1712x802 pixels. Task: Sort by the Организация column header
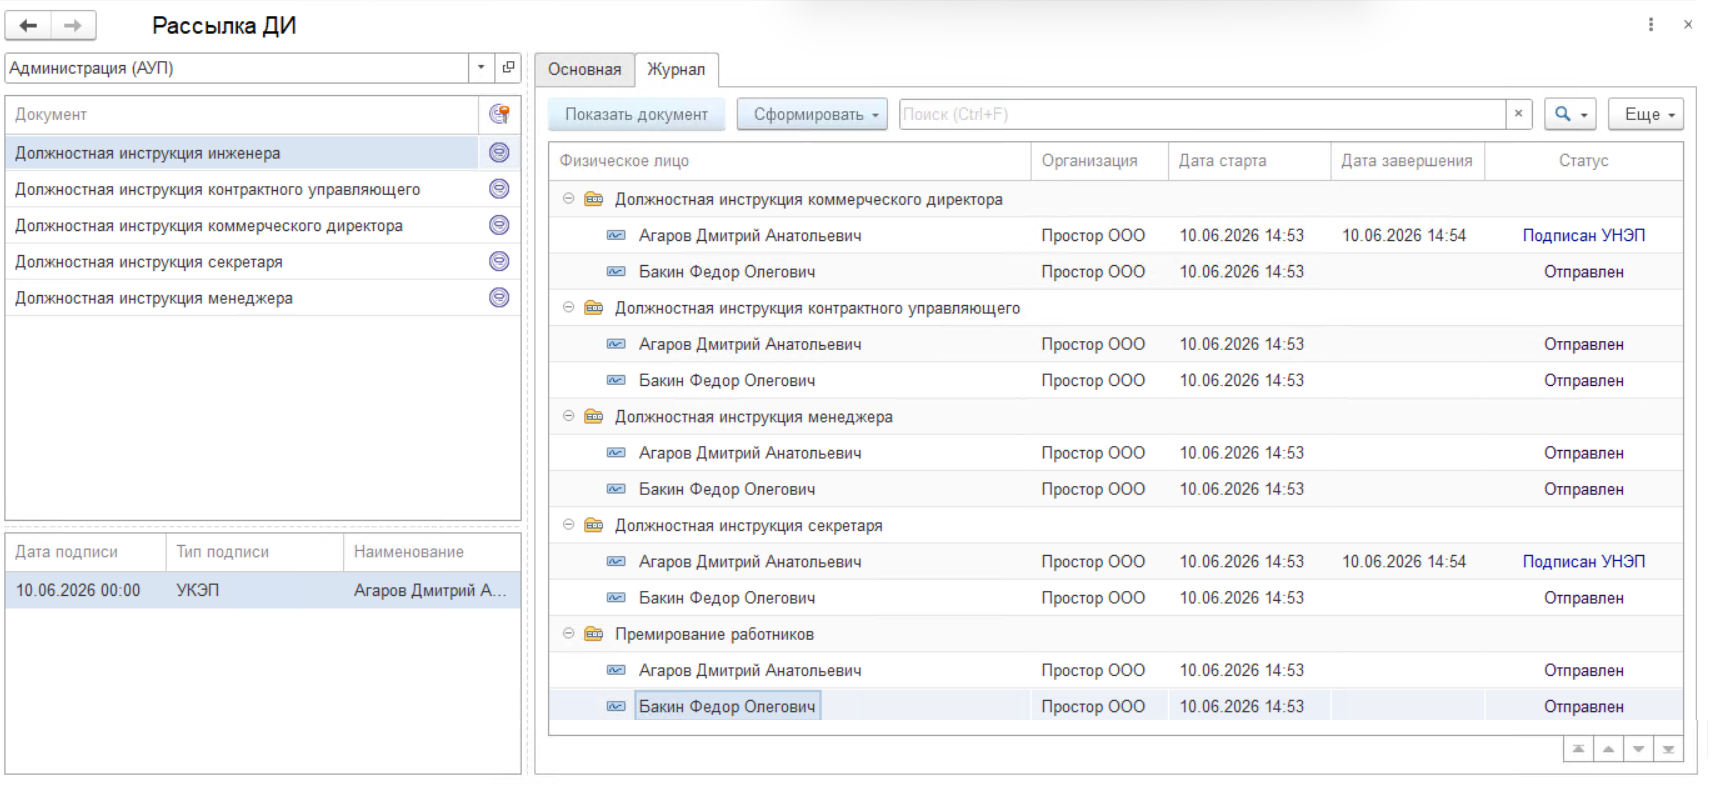[x=1099, y=161]
